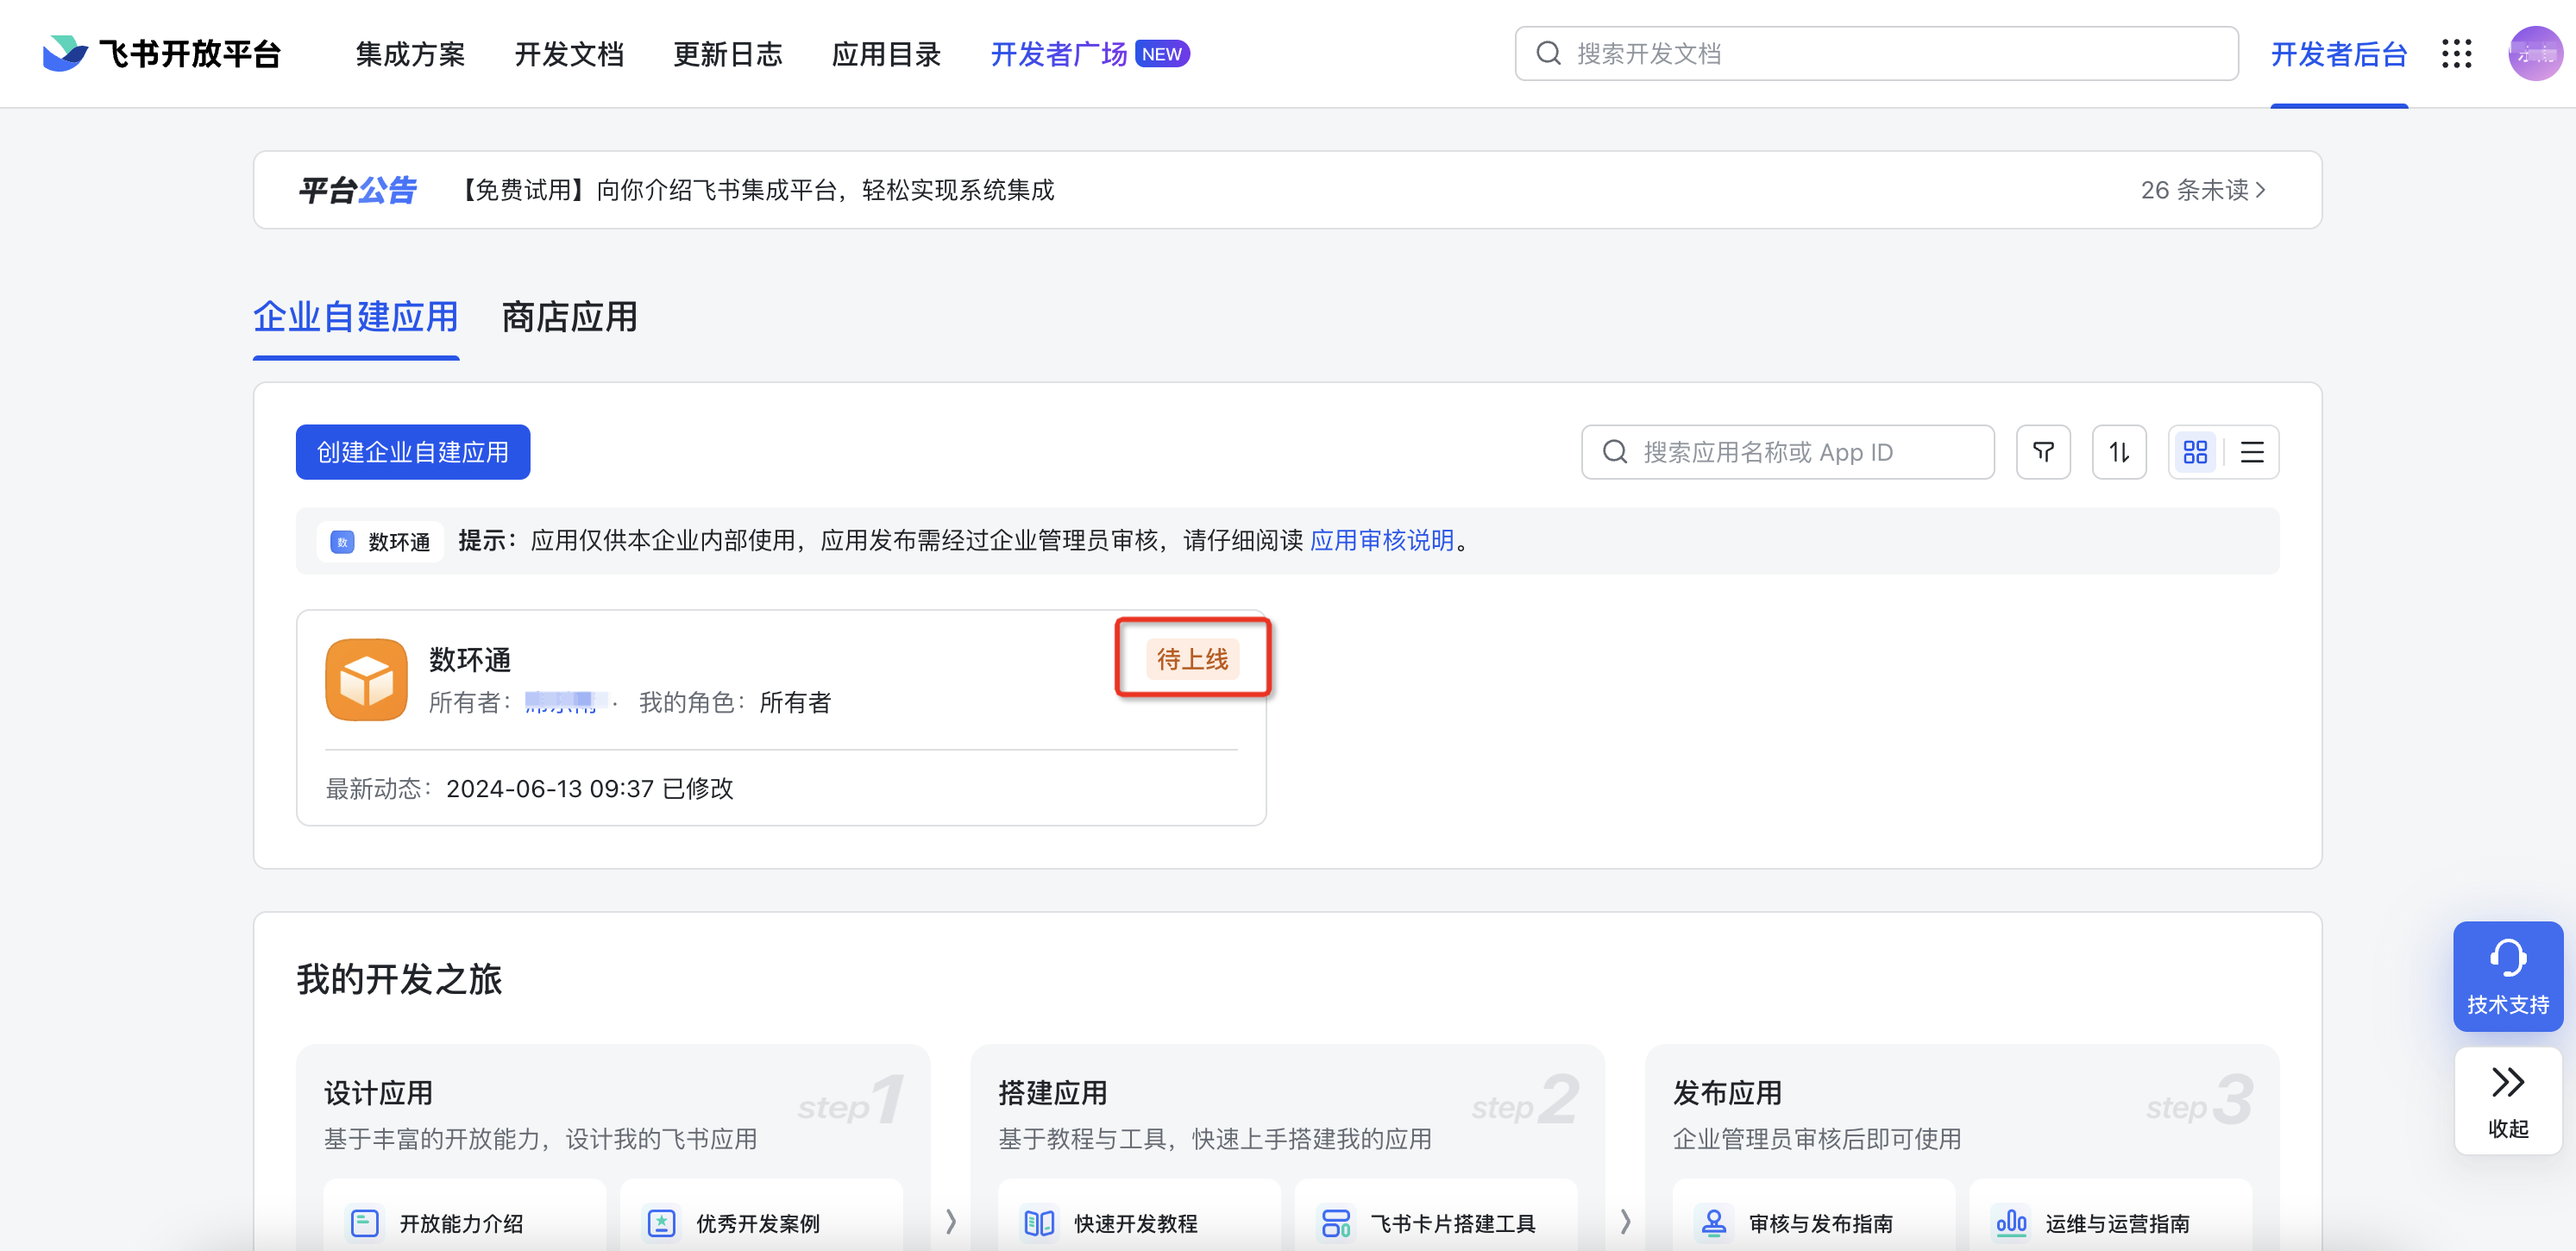Select the 商店应用 tab
The height and width of the screenshot is (1251, 2576).
(569, 317)
